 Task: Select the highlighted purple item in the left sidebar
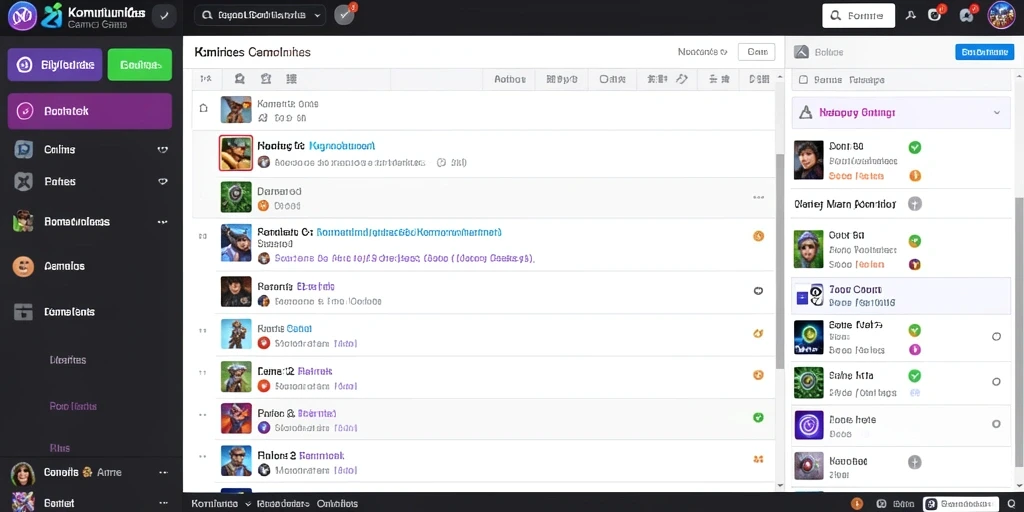tap(89, 111)
